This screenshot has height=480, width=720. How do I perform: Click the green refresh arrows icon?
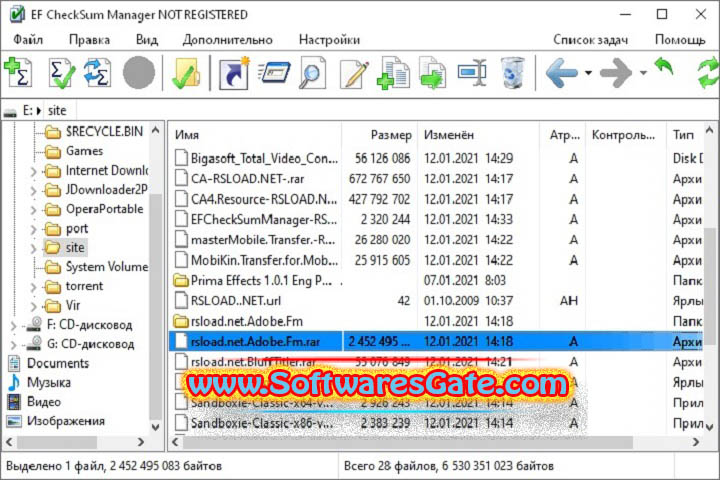(708, 72)
